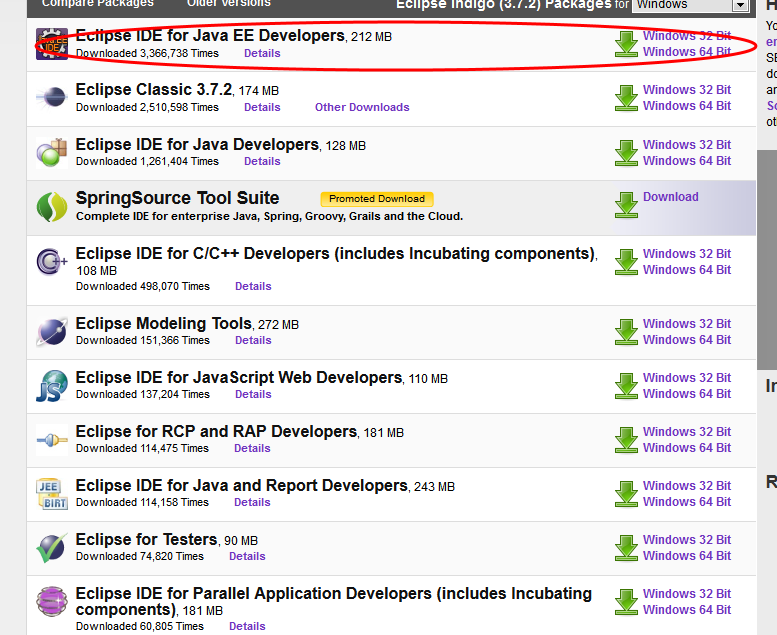This screenshot has height=635, width=777.
Task: Open Details for Java and Report Developers
Action: coord(252,502)
